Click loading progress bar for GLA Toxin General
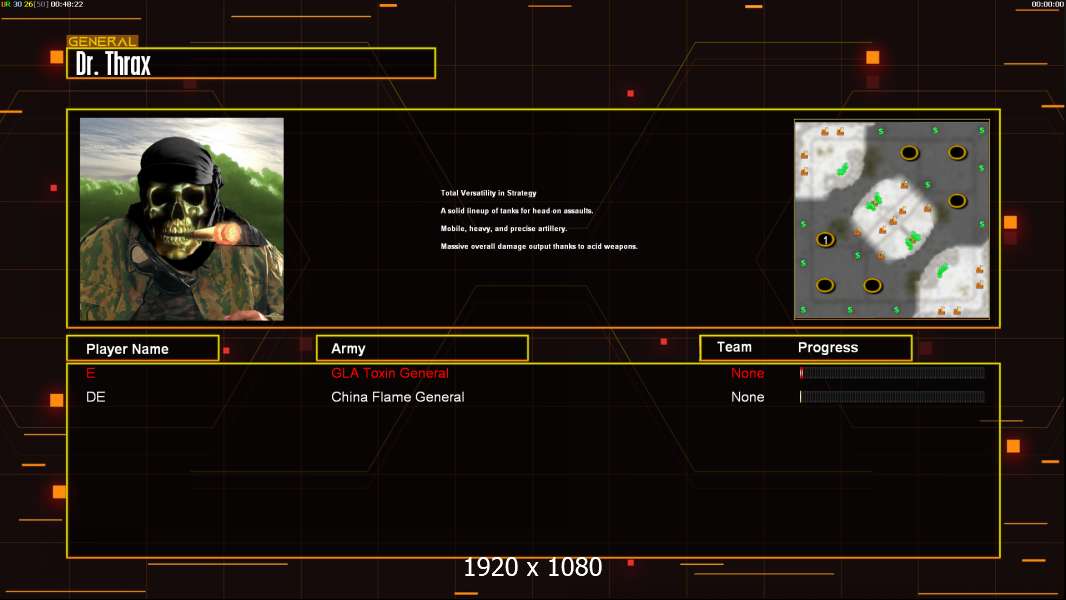Screen dimensions: 1066x600 coord(892,372)
